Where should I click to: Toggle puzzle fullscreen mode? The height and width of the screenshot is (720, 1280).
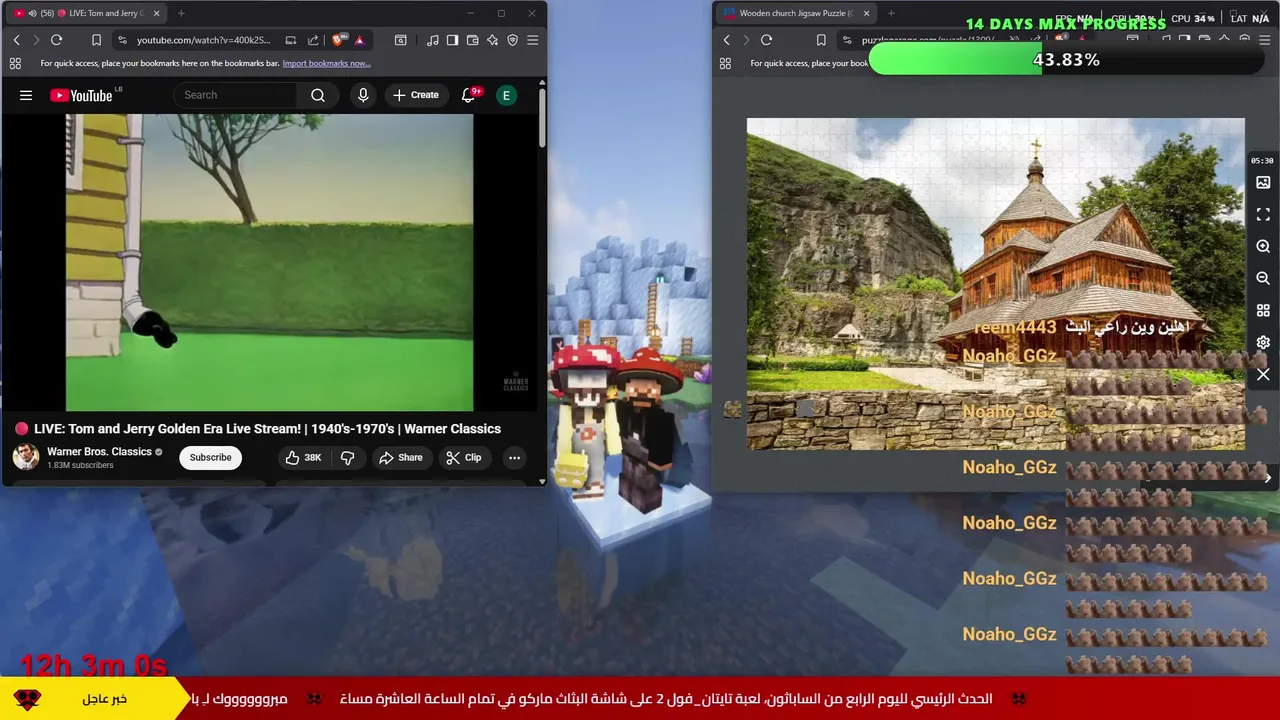click(x=1263, y=215)
